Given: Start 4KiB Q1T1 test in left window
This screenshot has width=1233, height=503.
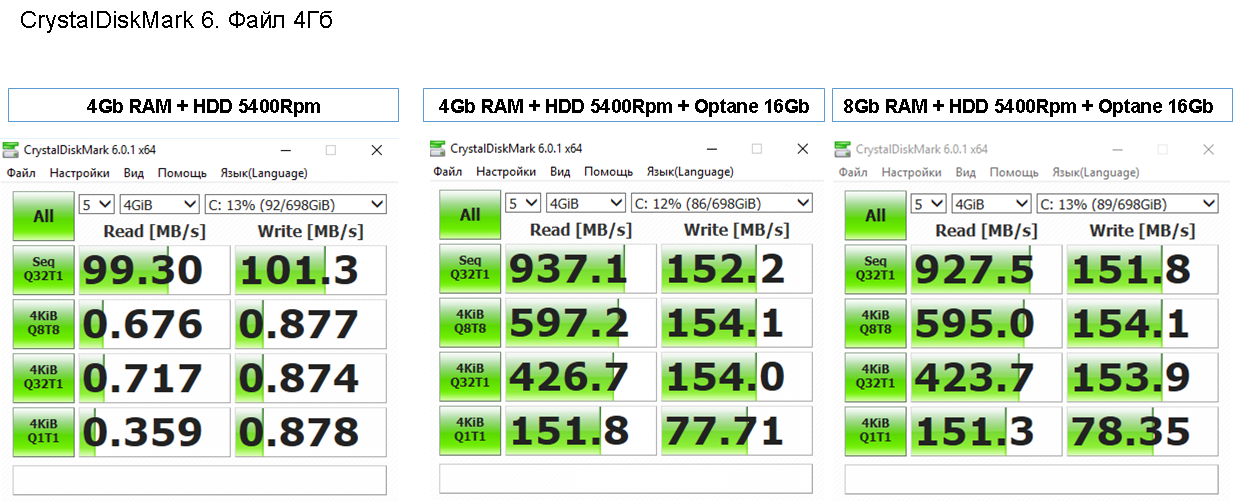Looking at the screenshot, I should point(44,432).
